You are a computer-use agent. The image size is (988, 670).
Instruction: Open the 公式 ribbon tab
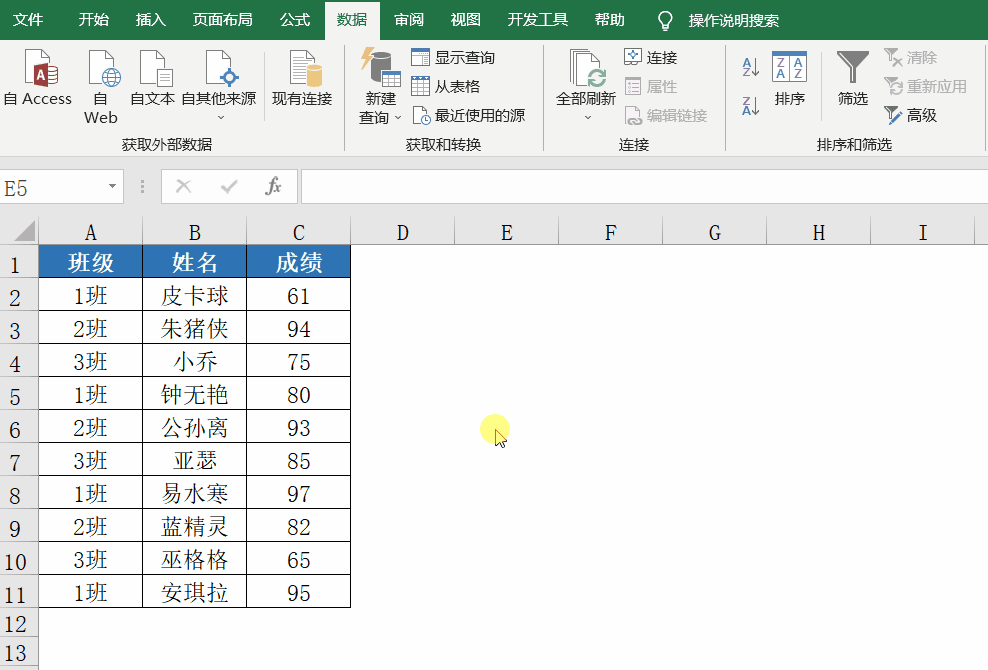295,19
